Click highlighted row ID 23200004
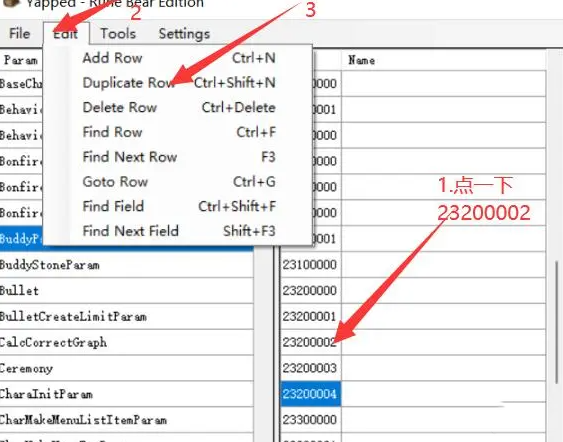 [311, 394]
